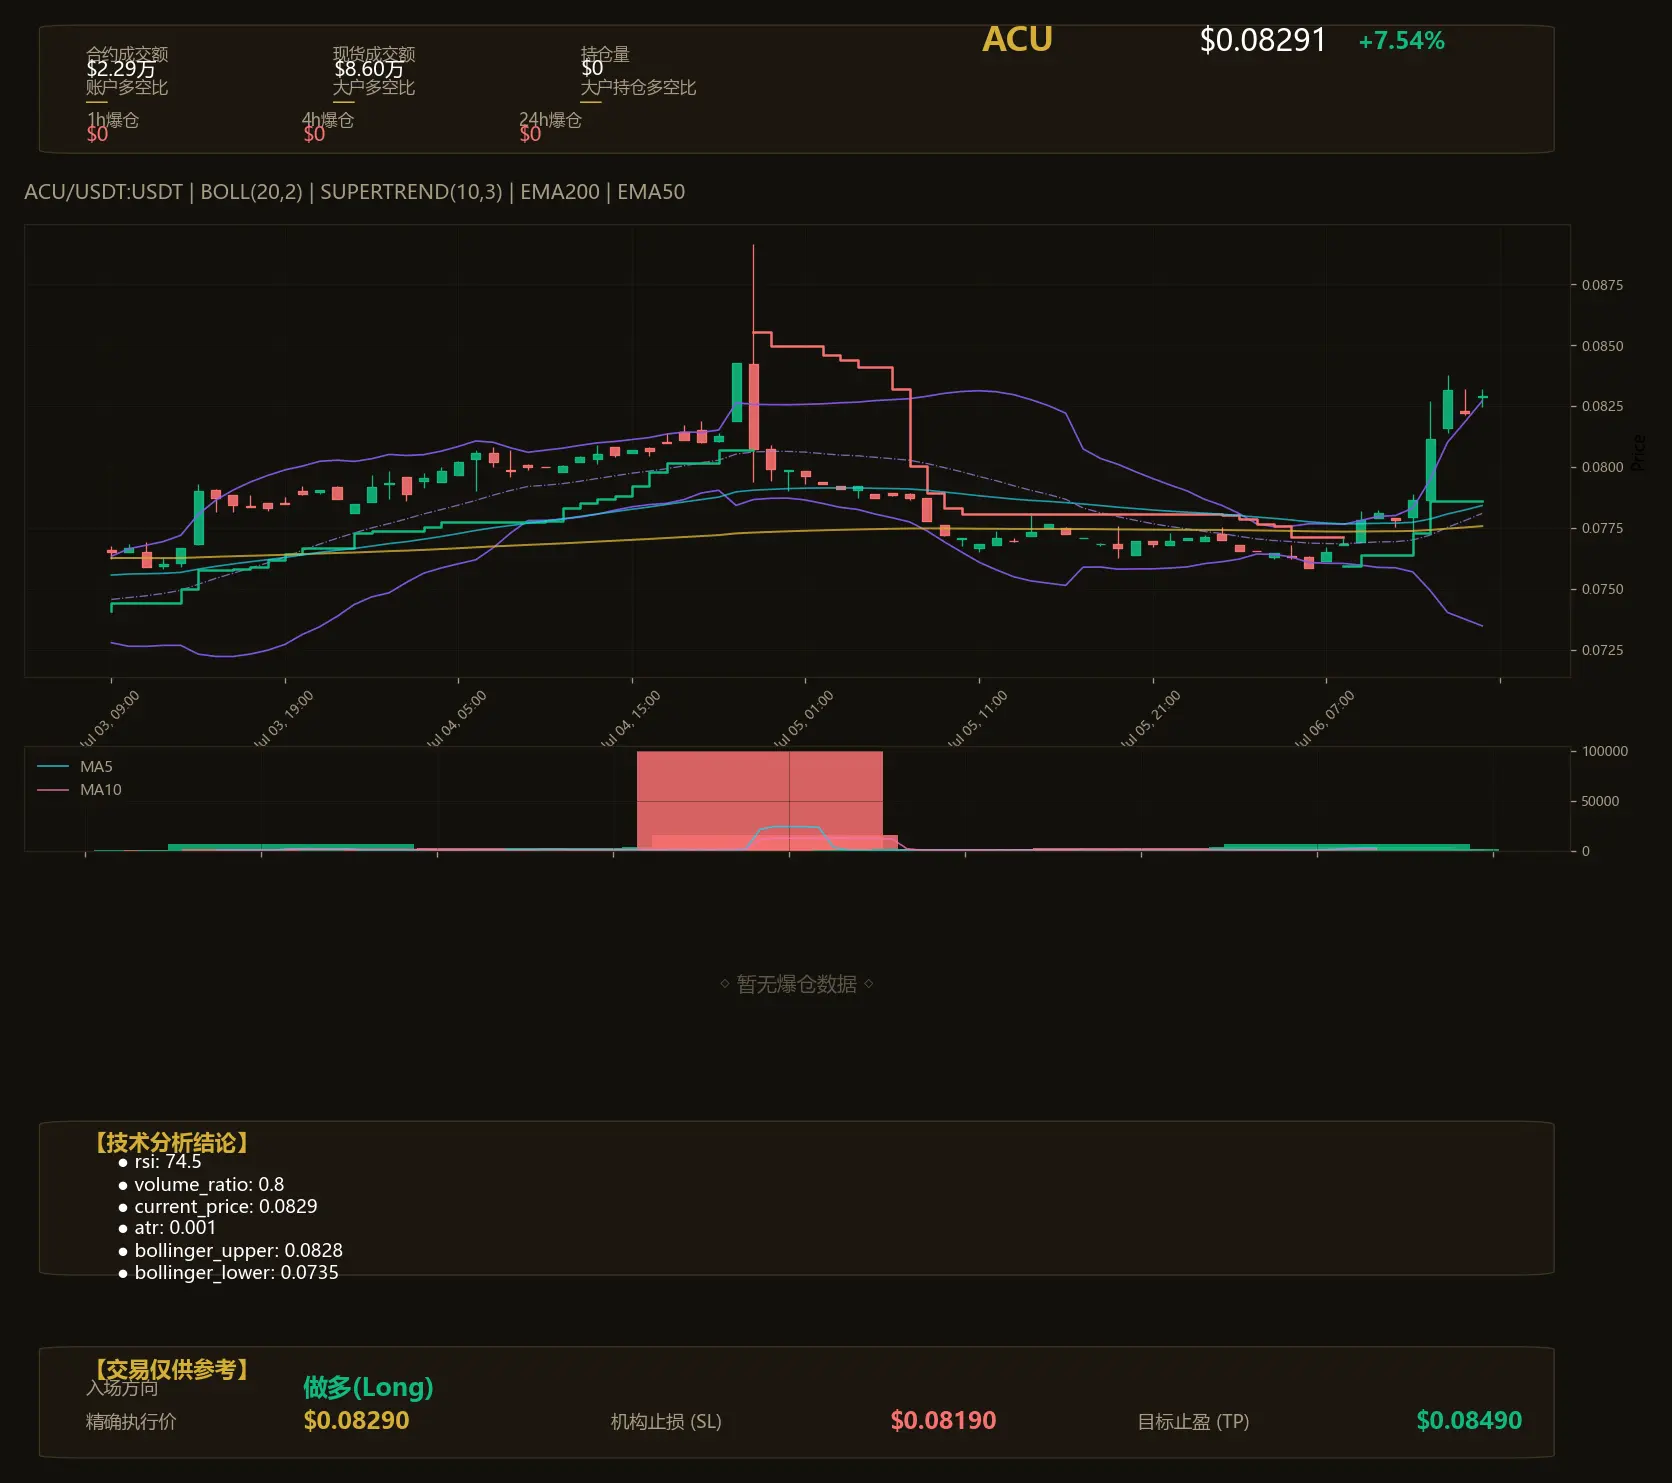Viewport: 1672px width, 1483px height.
Task: Click the 暂无爆仓数据 placeholder text
Action: 797,984
